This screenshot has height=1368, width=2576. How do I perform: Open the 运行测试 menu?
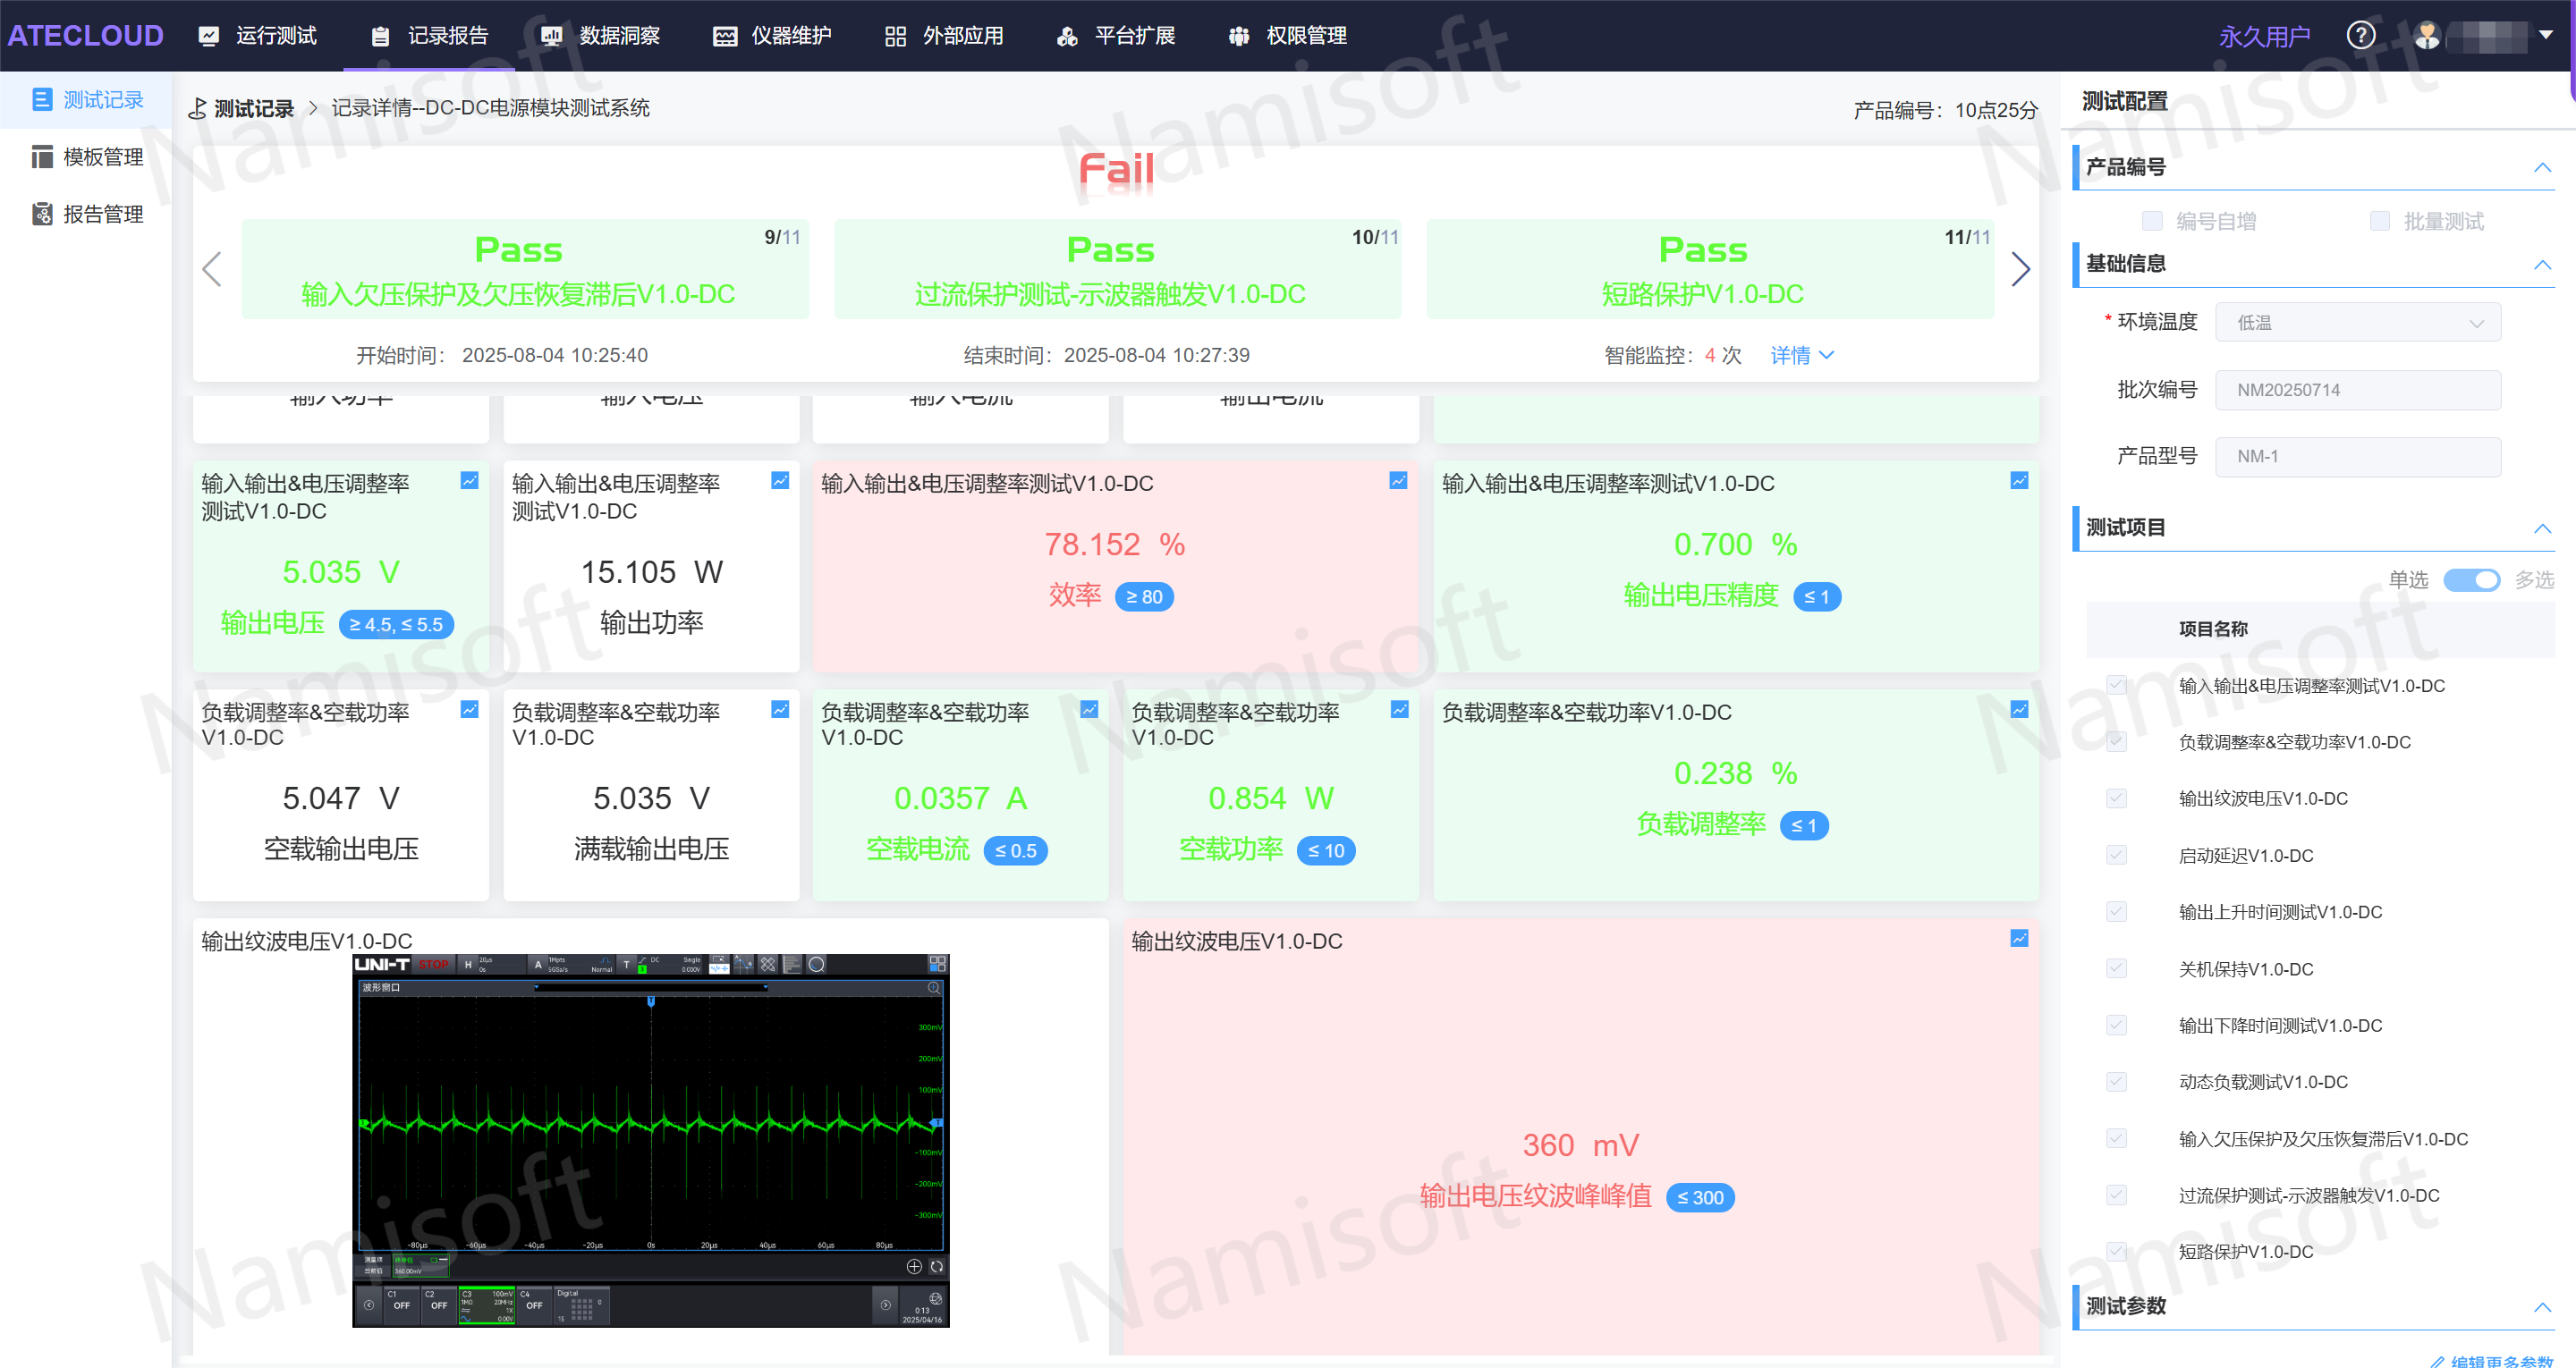[x=257, y=36]
